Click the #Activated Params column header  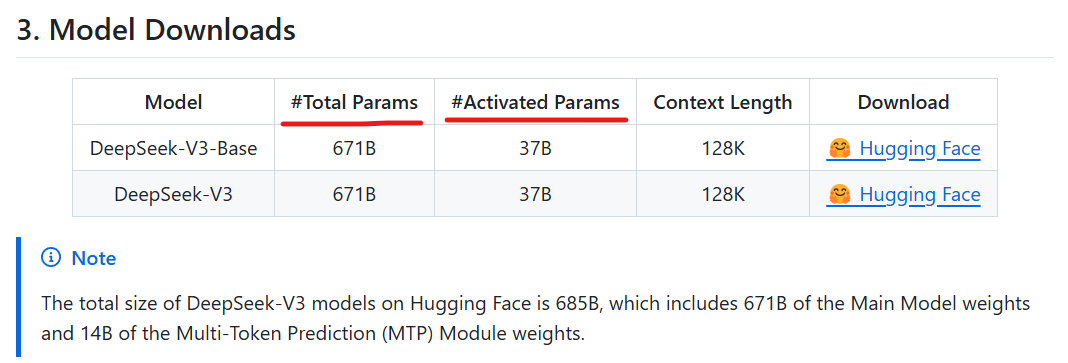click(535, 102)
